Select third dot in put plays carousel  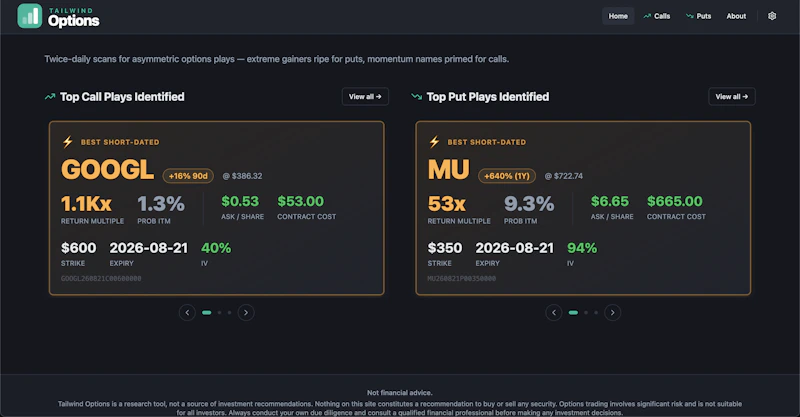point(596,312)
